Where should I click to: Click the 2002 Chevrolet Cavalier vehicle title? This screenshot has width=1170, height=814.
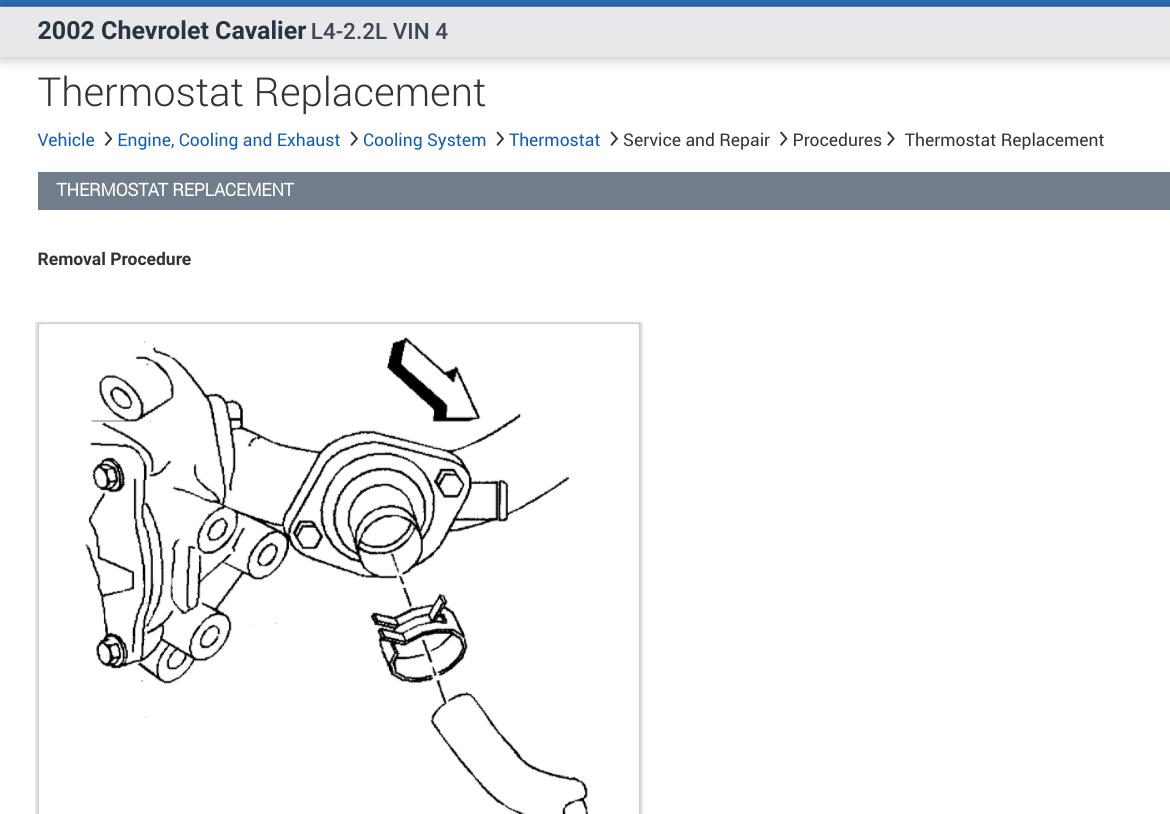[x=172, y=31]
